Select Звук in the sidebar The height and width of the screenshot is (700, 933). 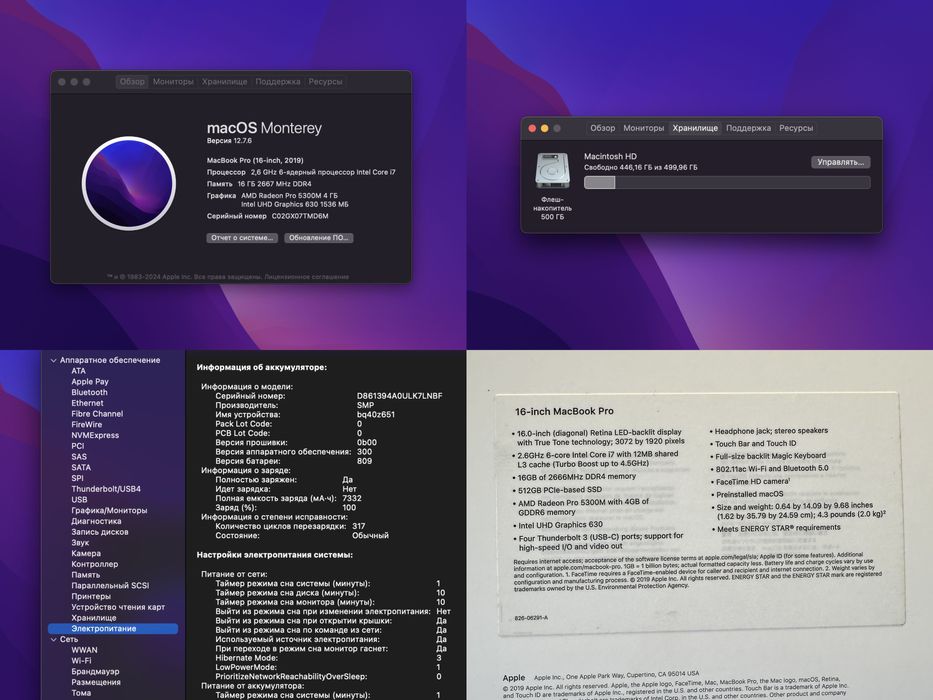(80, 542)
